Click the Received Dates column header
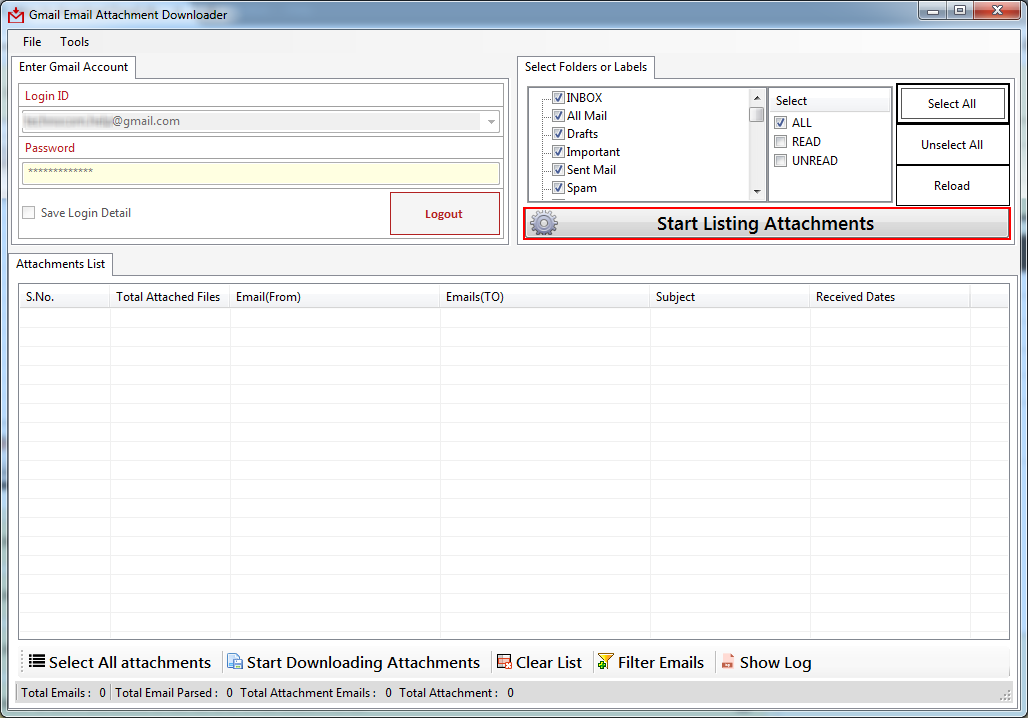 (890, 297)
